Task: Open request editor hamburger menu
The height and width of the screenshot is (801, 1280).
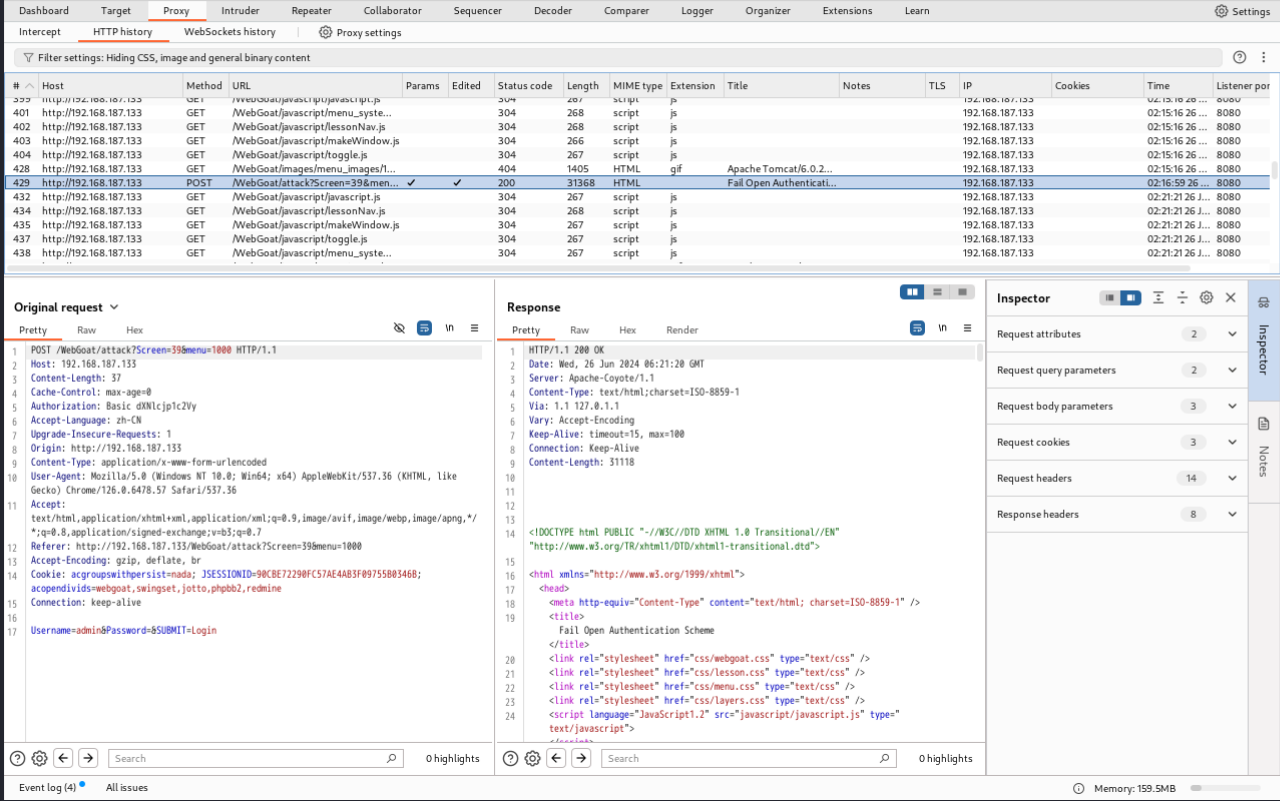Action: [475, 328]
